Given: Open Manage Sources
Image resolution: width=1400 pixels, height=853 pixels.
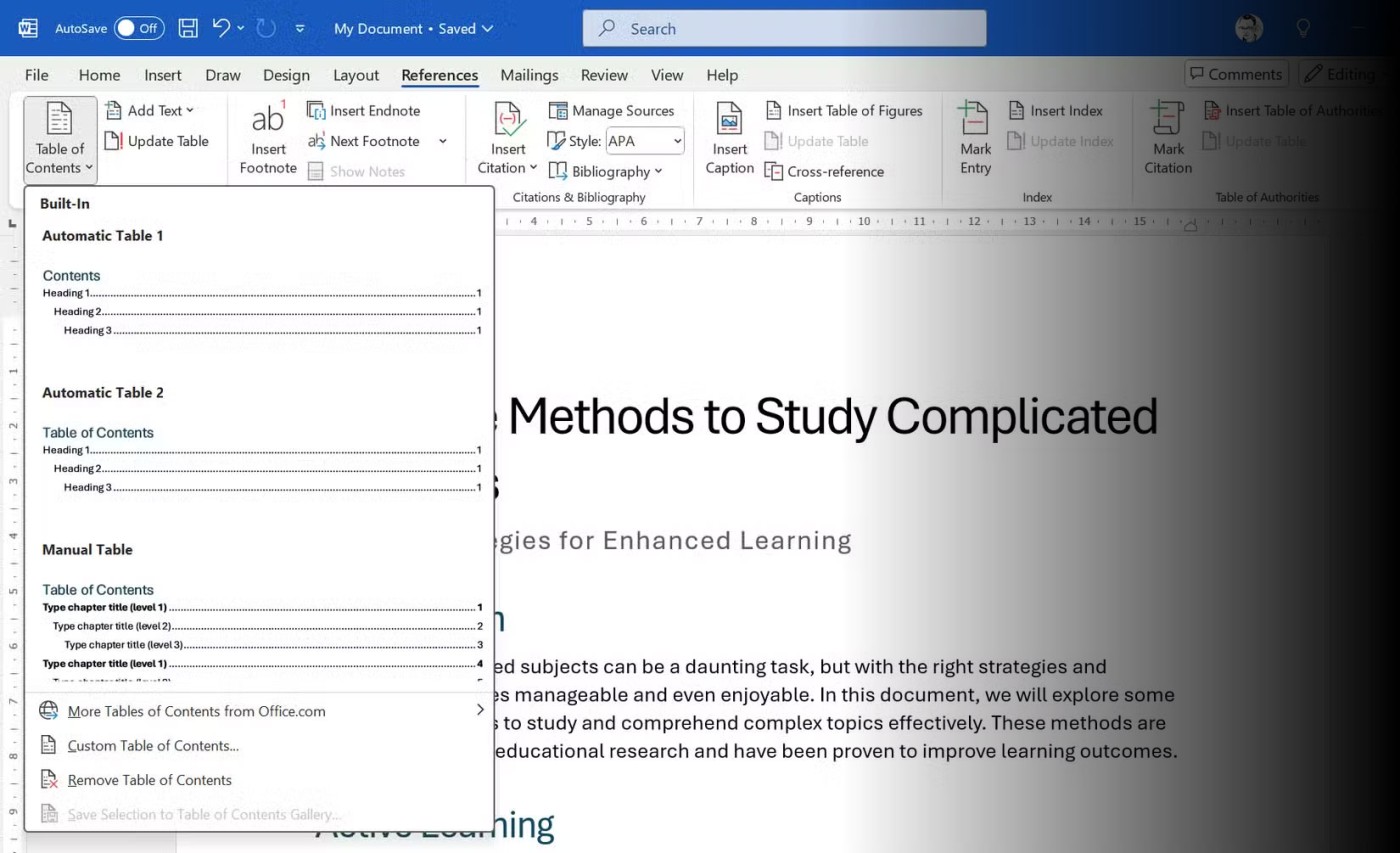Looking at the screenshot, I should click(x=612, y=111).
